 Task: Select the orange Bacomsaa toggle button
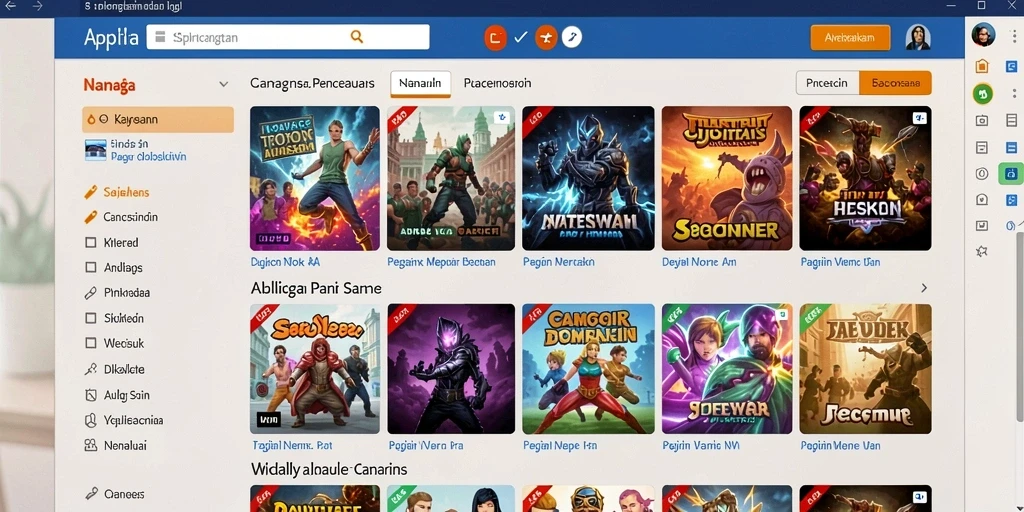(x=895, y=83)
